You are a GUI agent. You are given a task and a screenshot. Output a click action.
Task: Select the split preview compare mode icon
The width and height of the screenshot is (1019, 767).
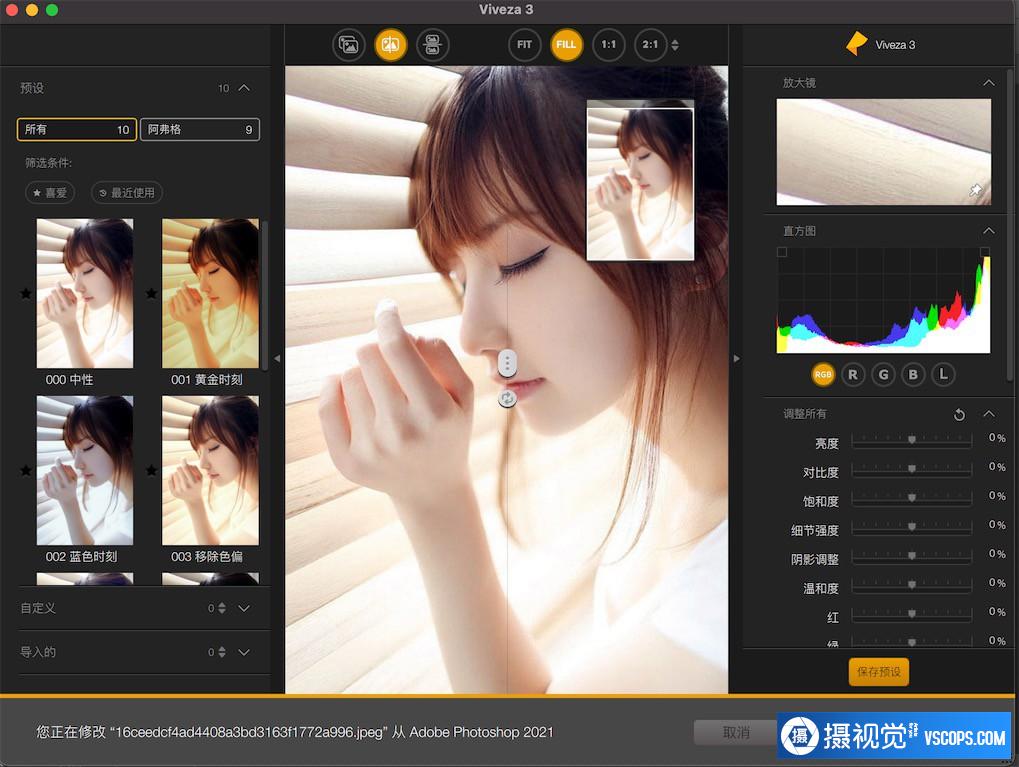[x=391, y=45]
